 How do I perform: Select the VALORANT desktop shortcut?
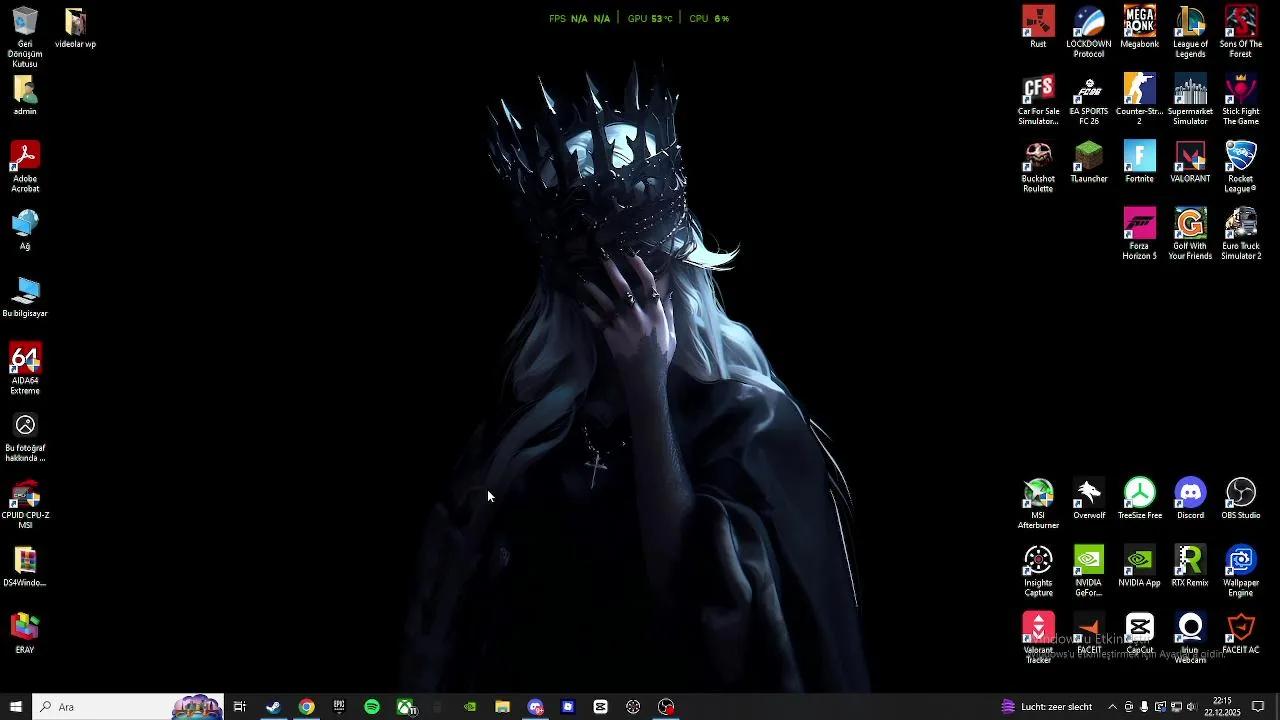[x=1190, y=162]
